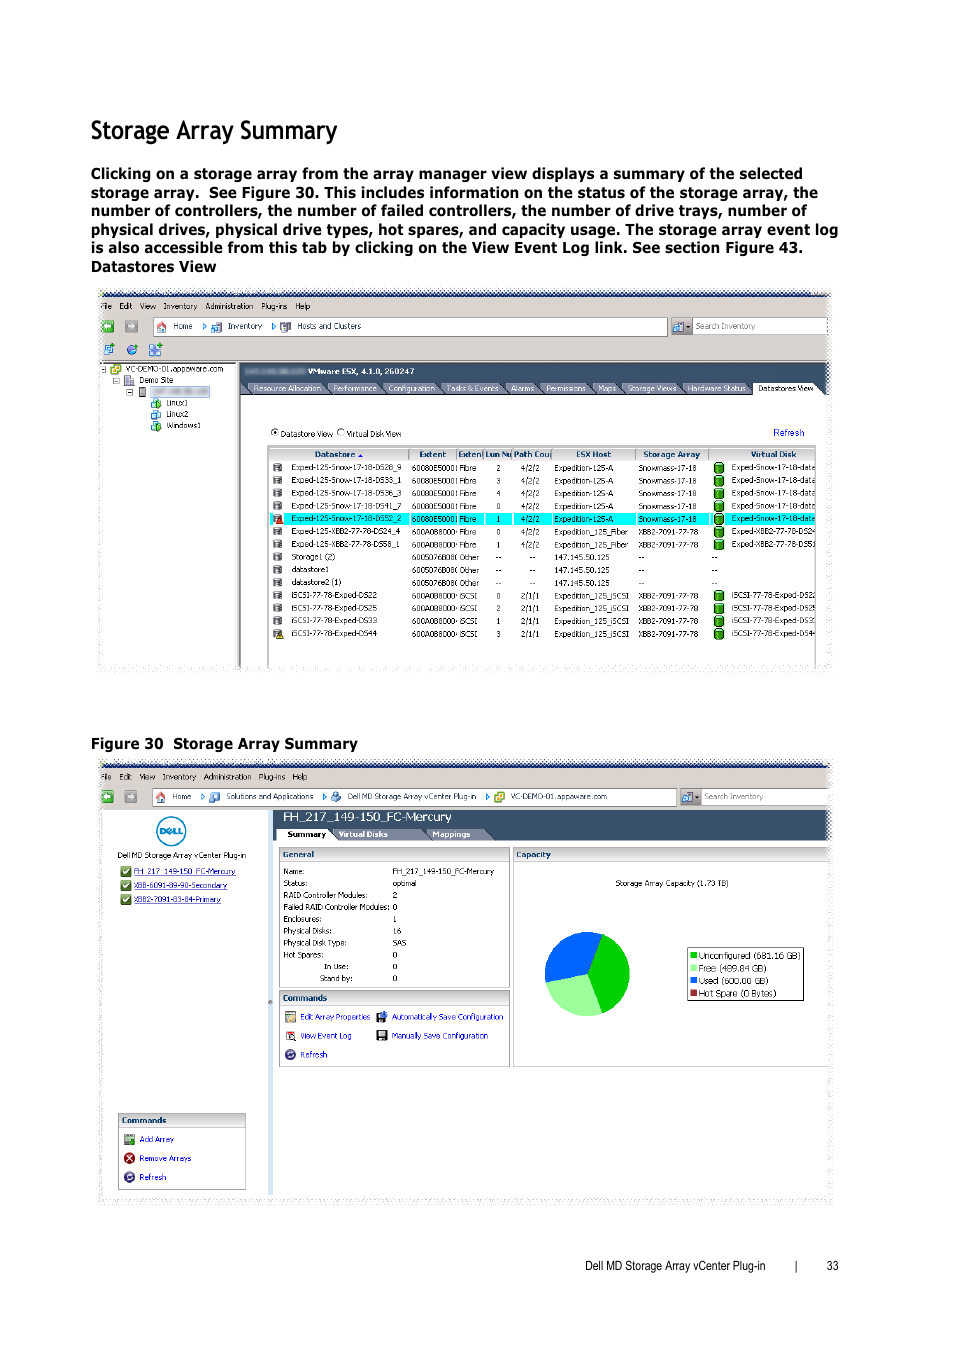This screenshot has width=954, height=1350.
Task: Expand the breadcrumb arrow before Inventory
Action: [205, 327]
